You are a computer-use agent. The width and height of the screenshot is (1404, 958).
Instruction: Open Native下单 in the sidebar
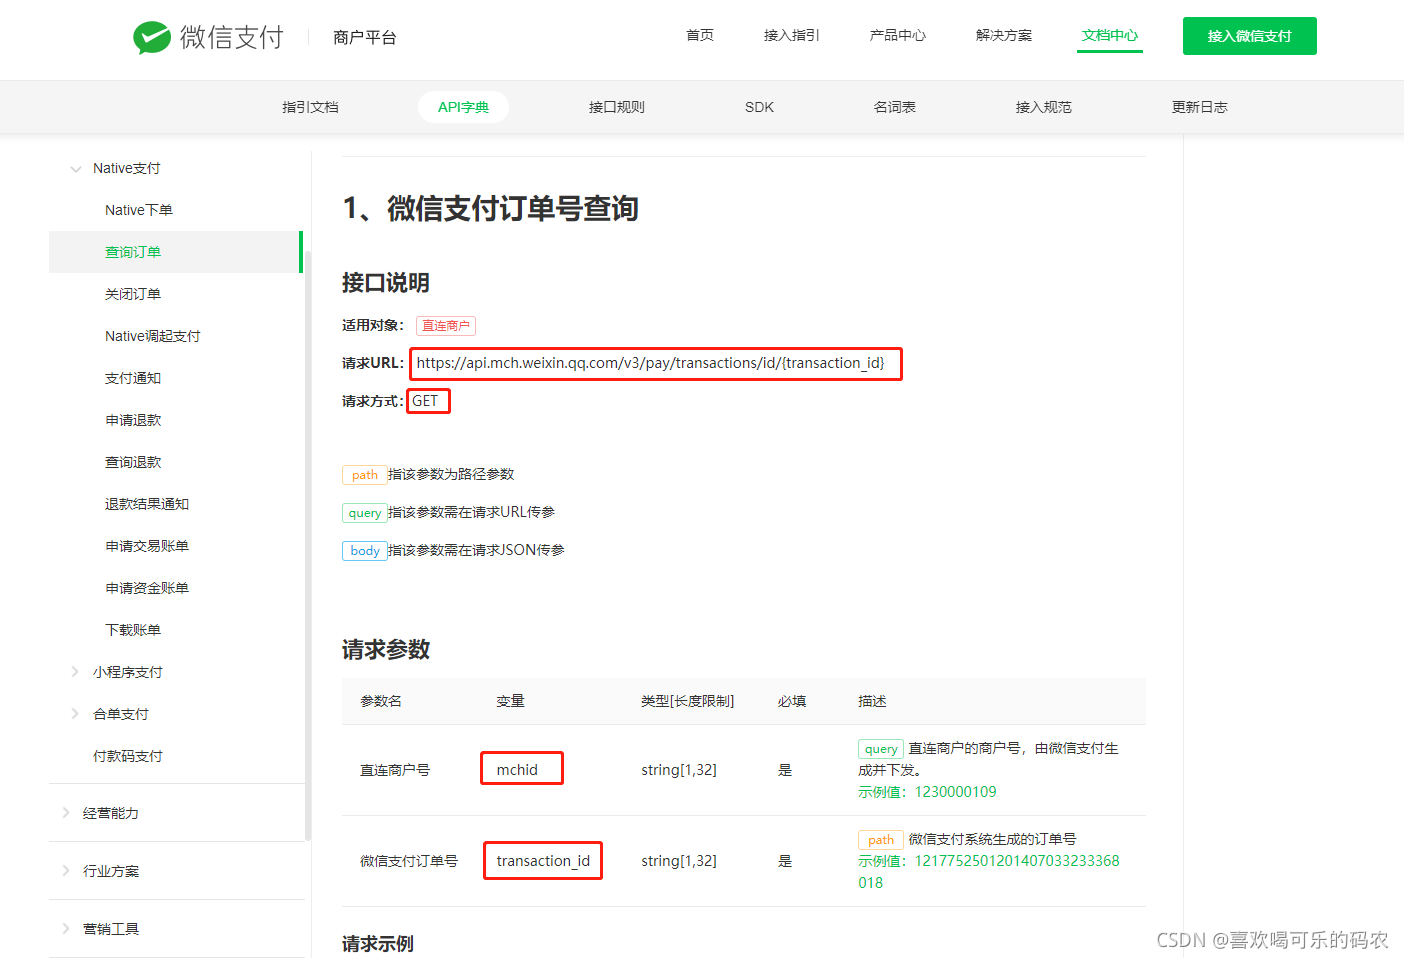point(140,209)
